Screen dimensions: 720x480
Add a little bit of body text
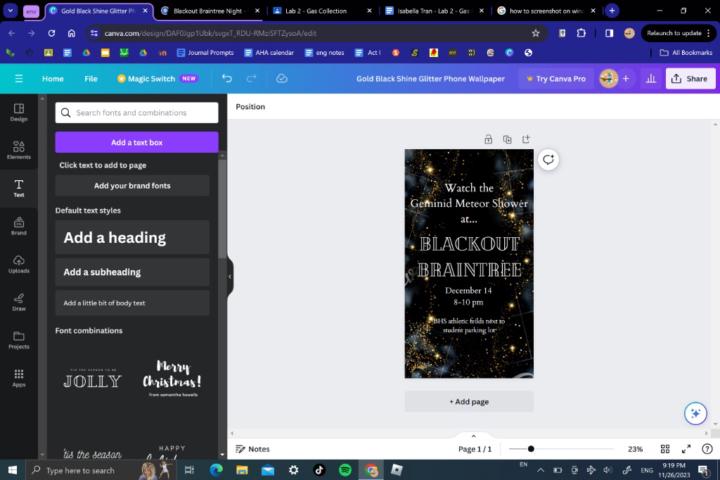[x=132, y=303]
